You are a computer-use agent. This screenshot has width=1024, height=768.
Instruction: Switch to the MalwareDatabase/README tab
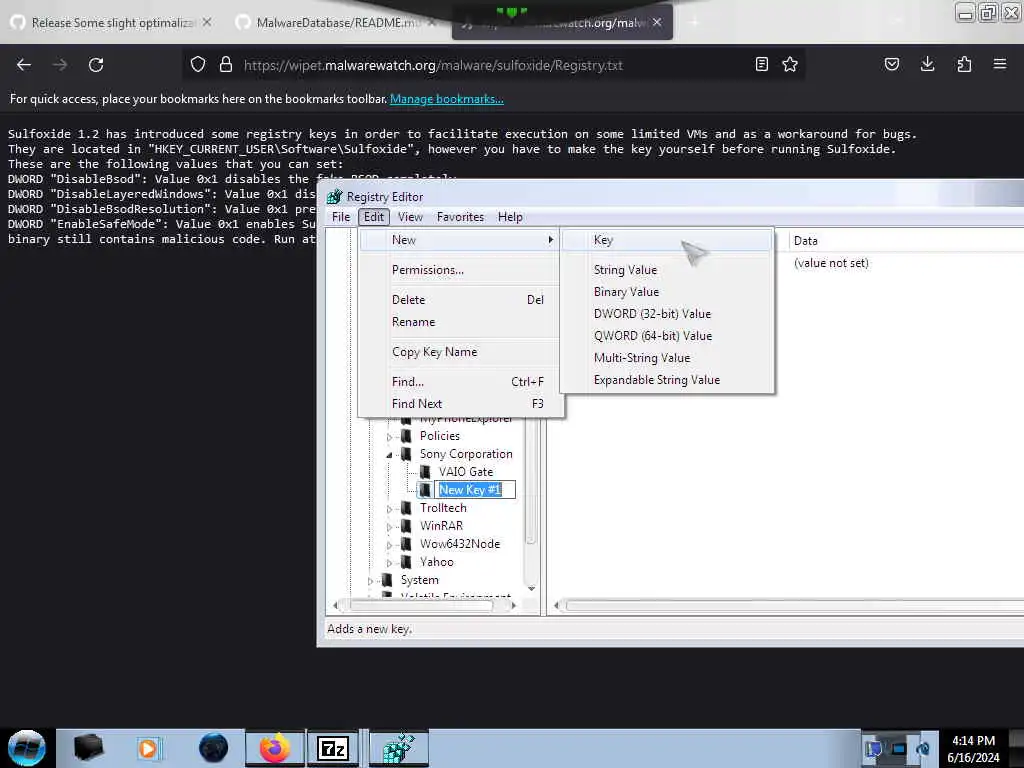(337, 22)
